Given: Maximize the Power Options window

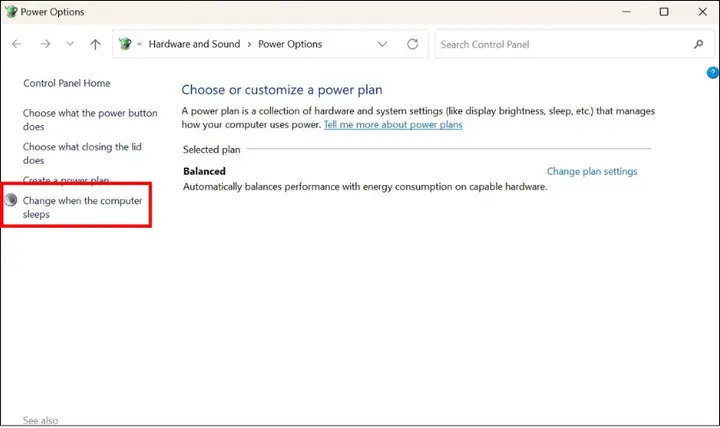Looking at the screenshot, I should point(664,11).
